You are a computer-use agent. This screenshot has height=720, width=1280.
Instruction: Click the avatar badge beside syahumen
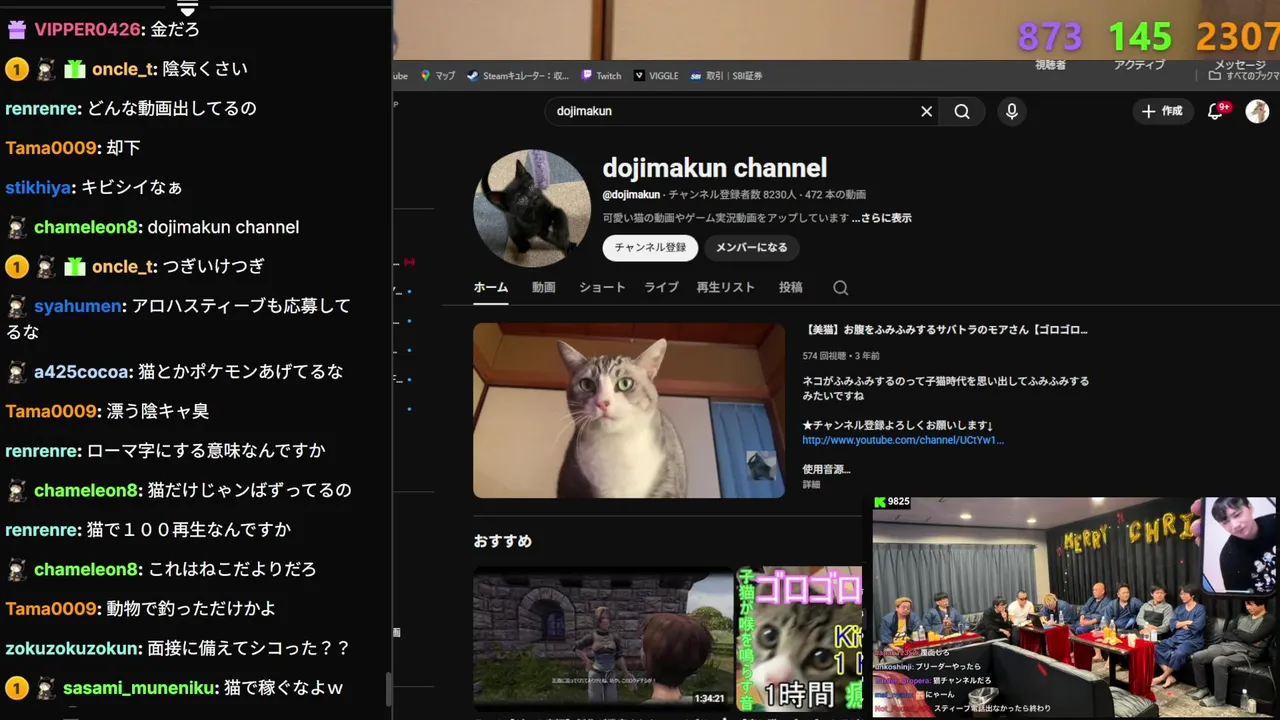(17, 306)
